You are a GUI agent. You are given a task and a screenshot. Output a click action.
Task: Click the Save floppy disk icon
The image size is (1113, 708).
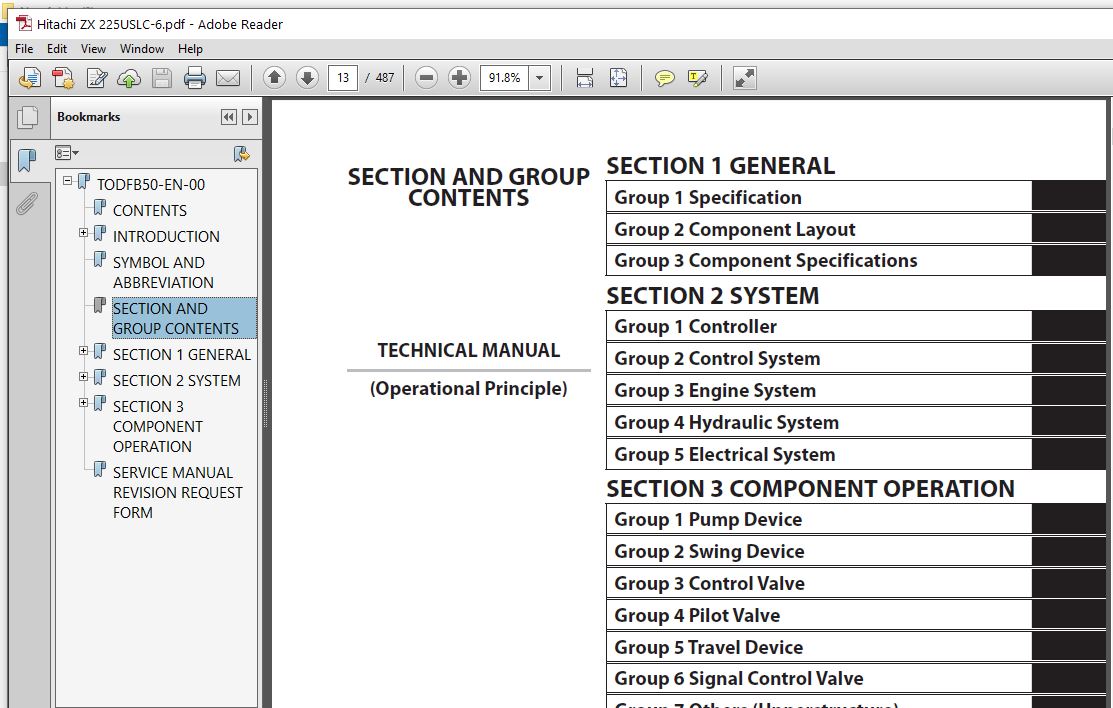(162, 77)
